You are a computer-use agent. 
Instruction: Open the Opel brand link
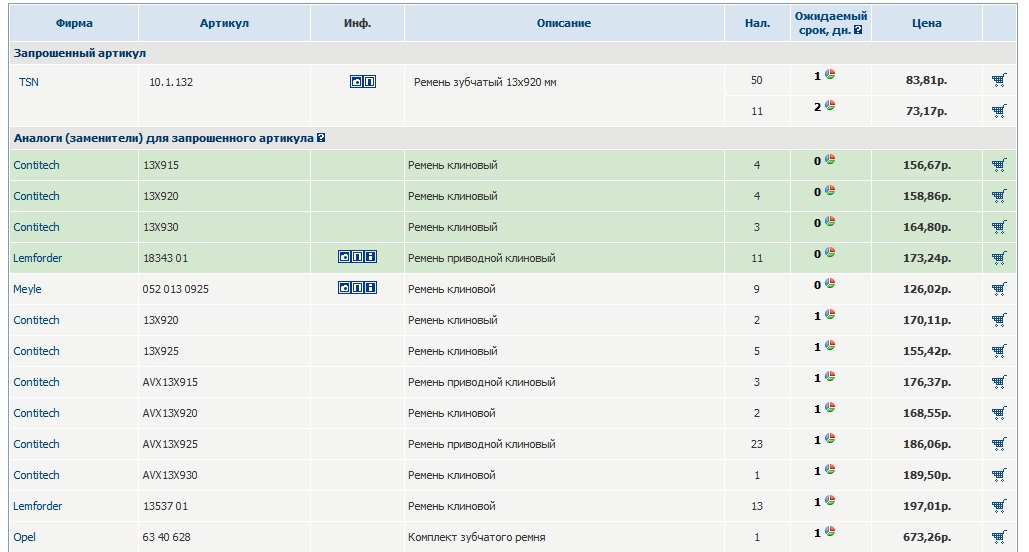(24, 537)
